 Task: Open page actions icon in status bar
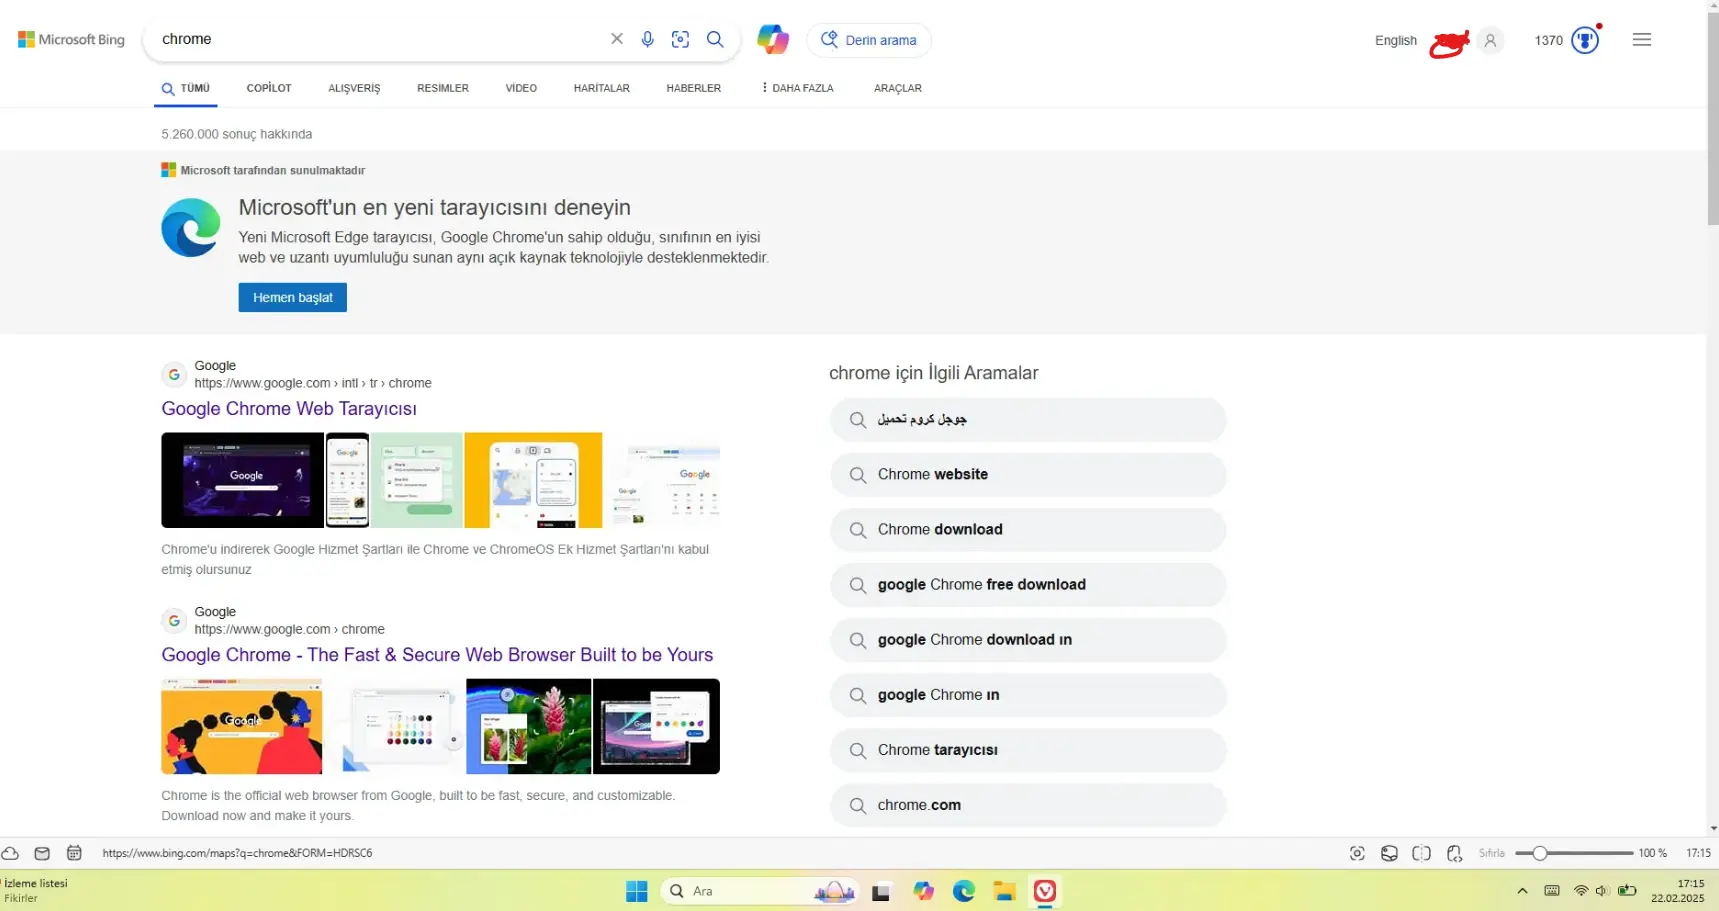pyautogui.click(x=1454, y=853)
